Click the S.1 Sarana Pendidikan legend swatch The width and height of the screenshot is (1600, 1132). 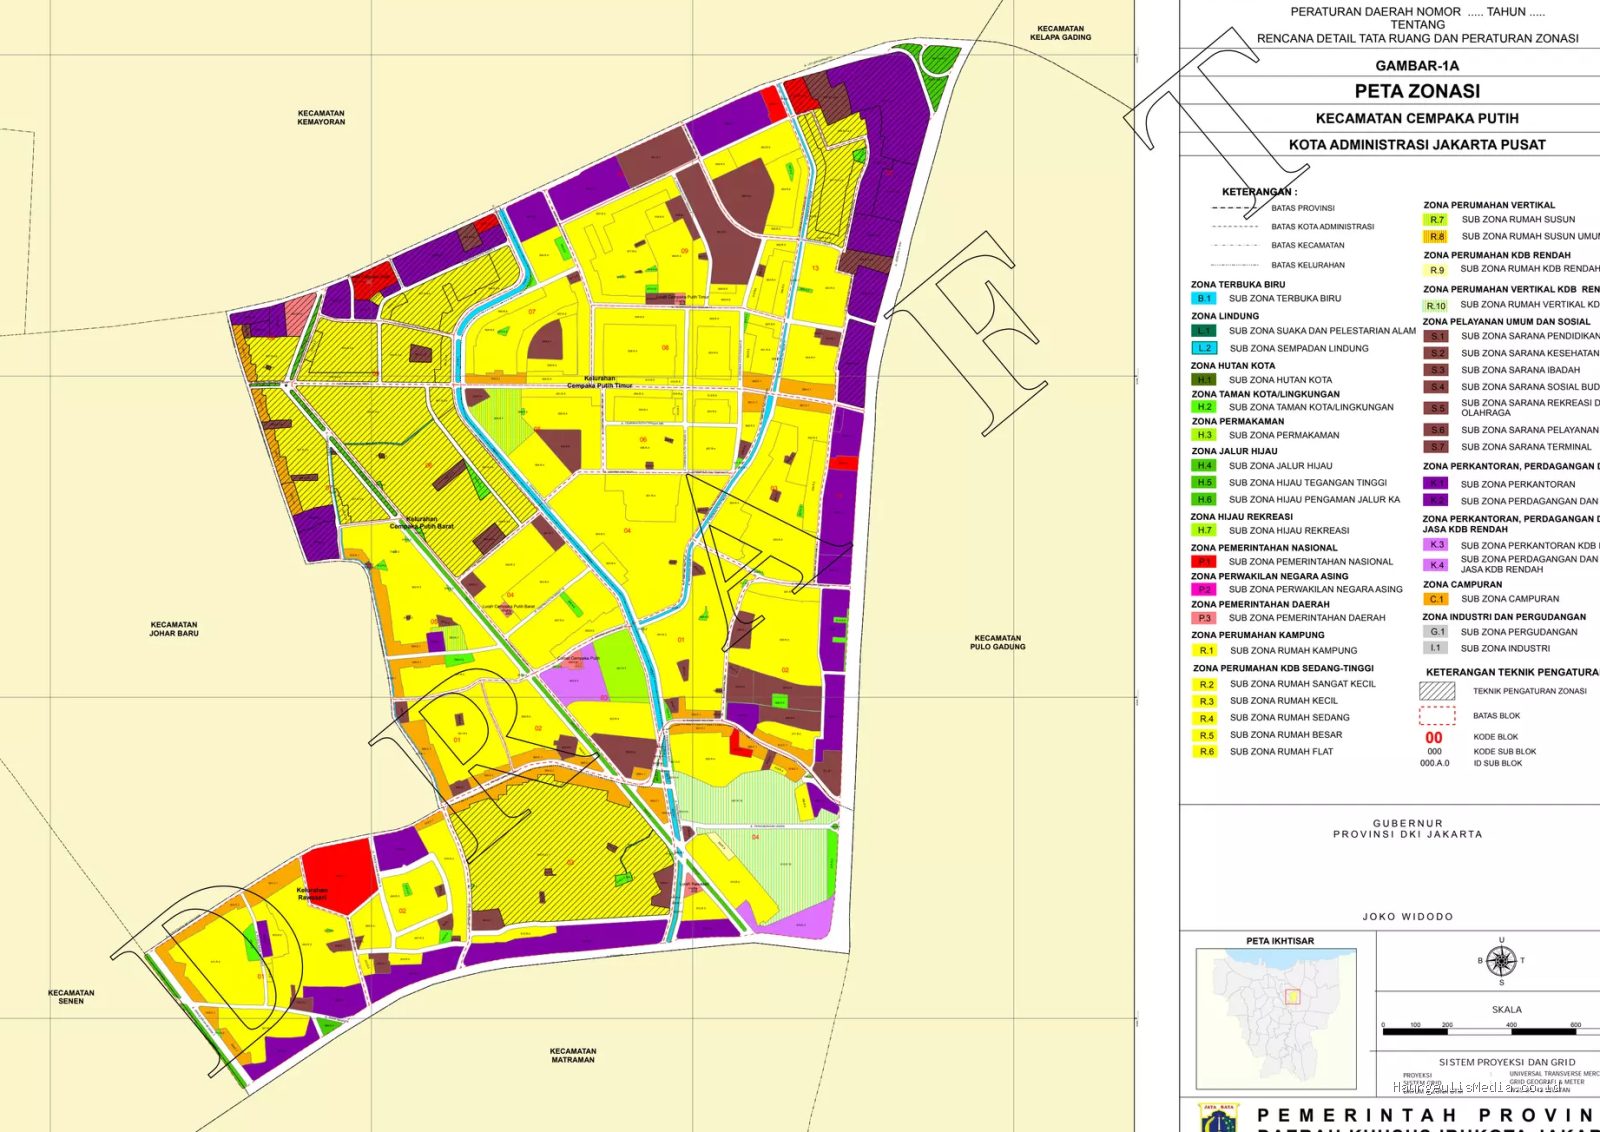point(1437,337)
